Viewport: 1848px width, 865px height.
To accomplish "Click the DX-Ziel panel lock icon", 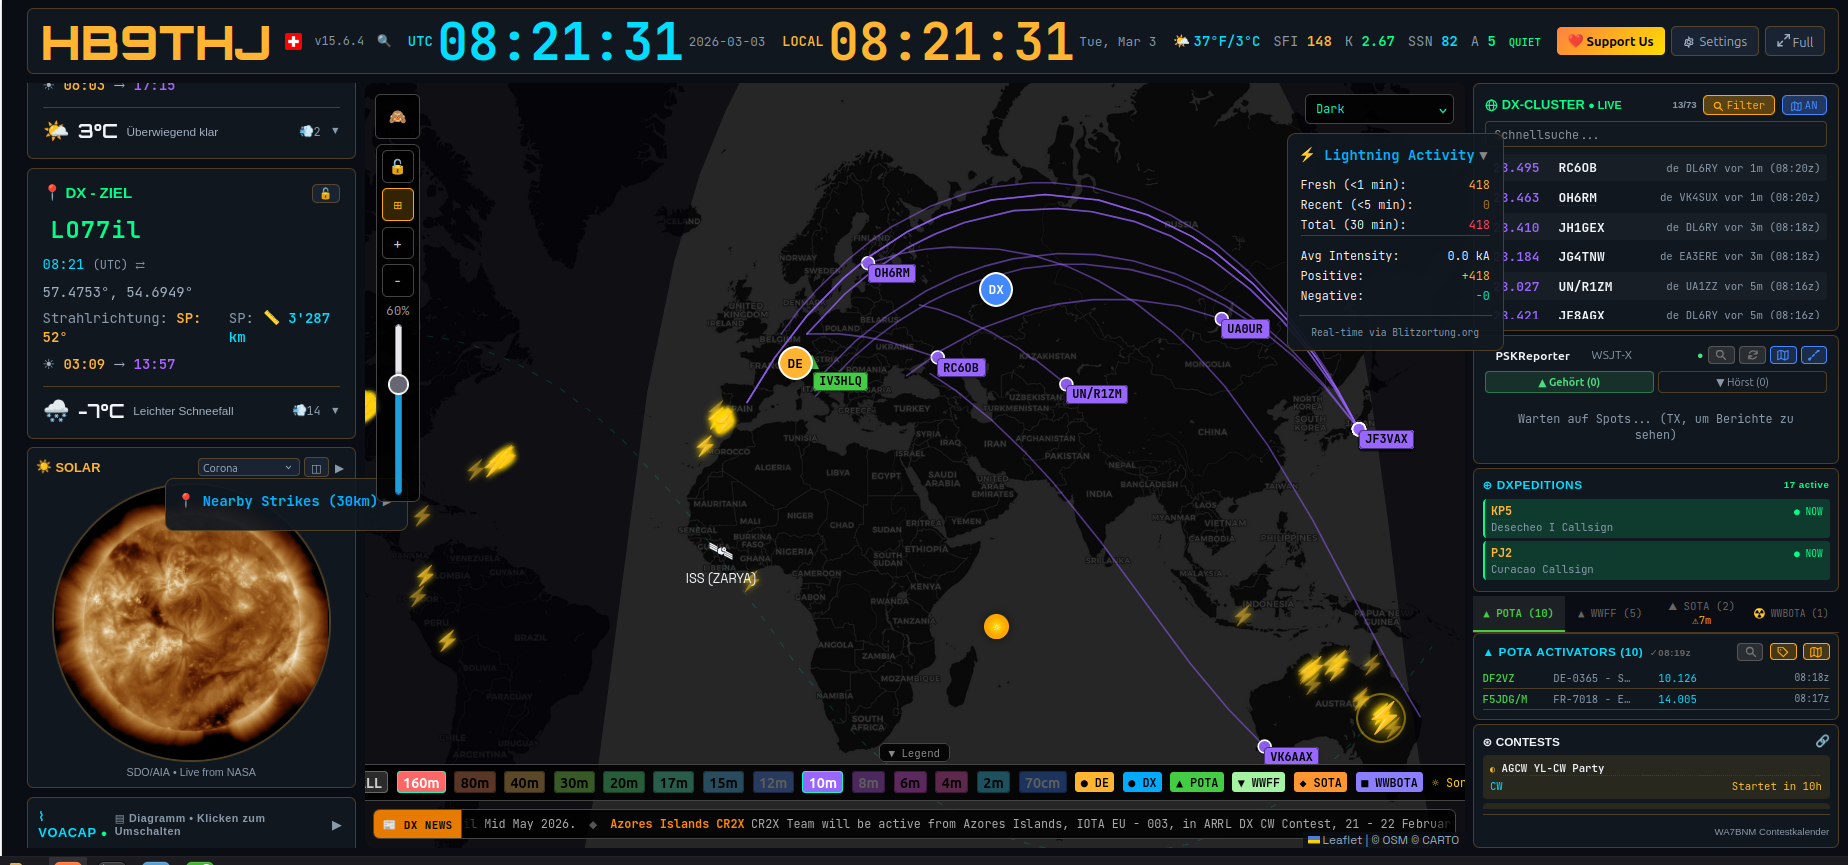I will coord(325,194).
